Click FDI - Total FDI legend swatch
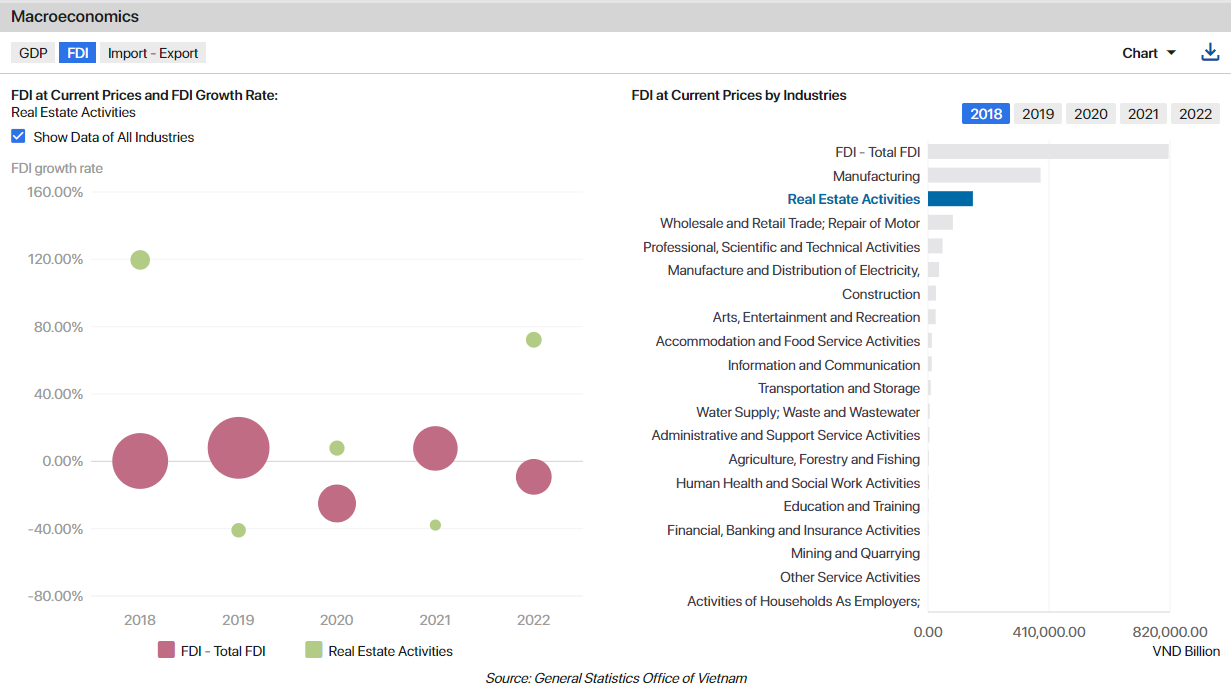 167,651
